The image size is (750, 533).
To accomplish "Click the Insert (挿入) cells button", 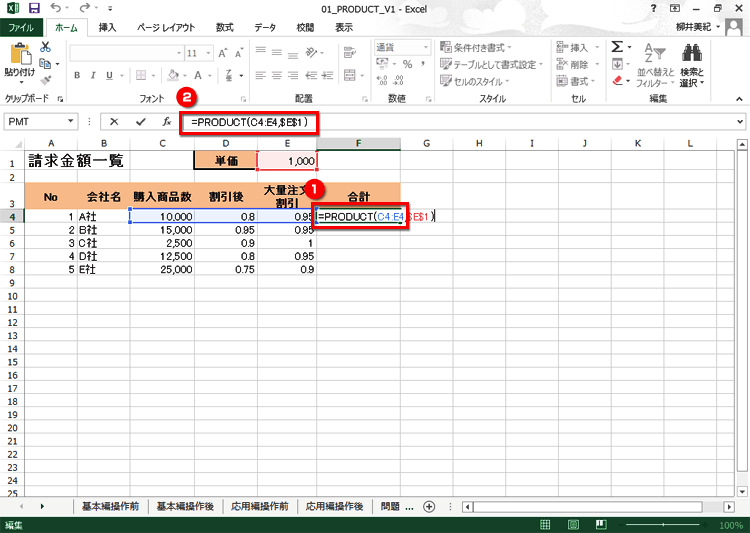I will [x=578, y=47].
